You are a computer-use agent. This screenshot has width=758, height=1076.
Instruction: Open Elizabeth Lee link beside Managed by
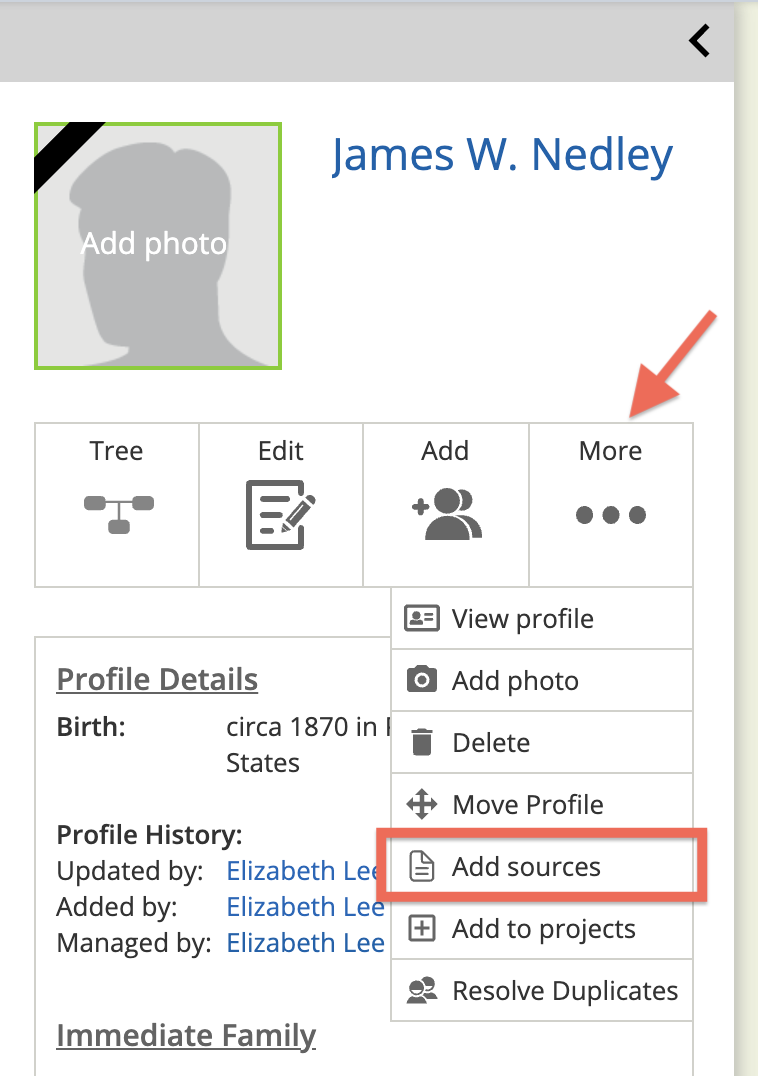pos(304,943)
